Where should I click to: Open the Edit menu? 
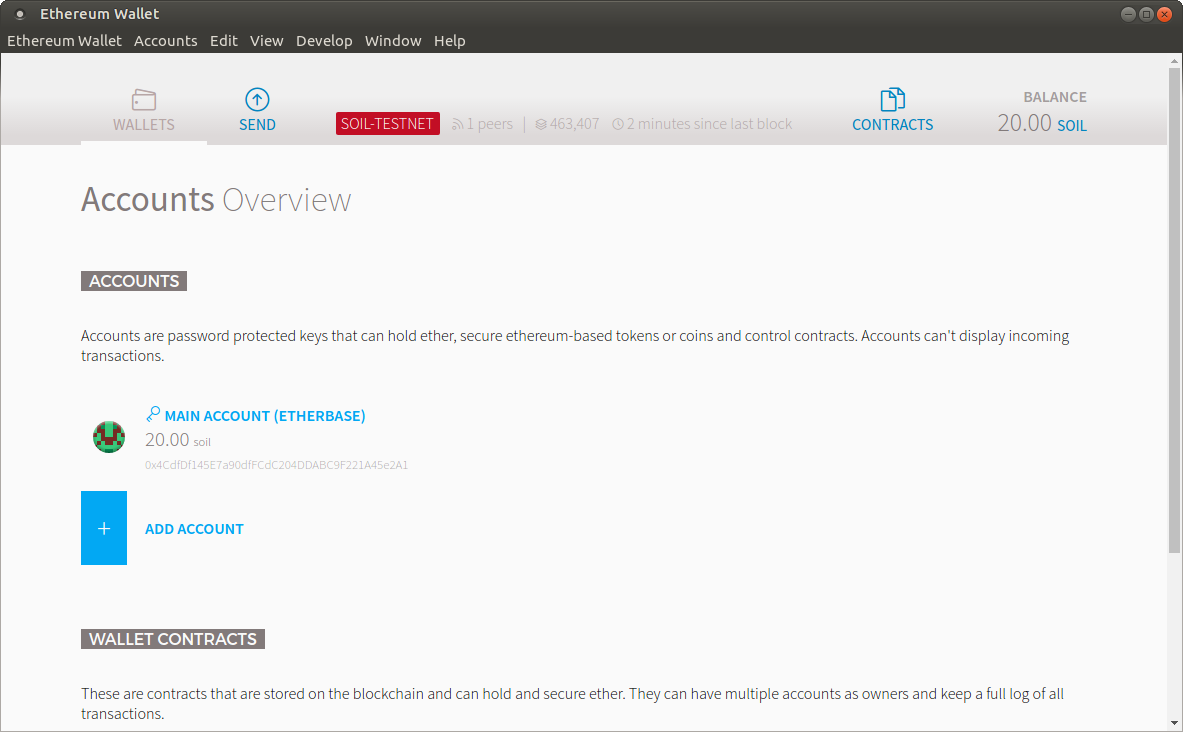[x=224, y=41]
